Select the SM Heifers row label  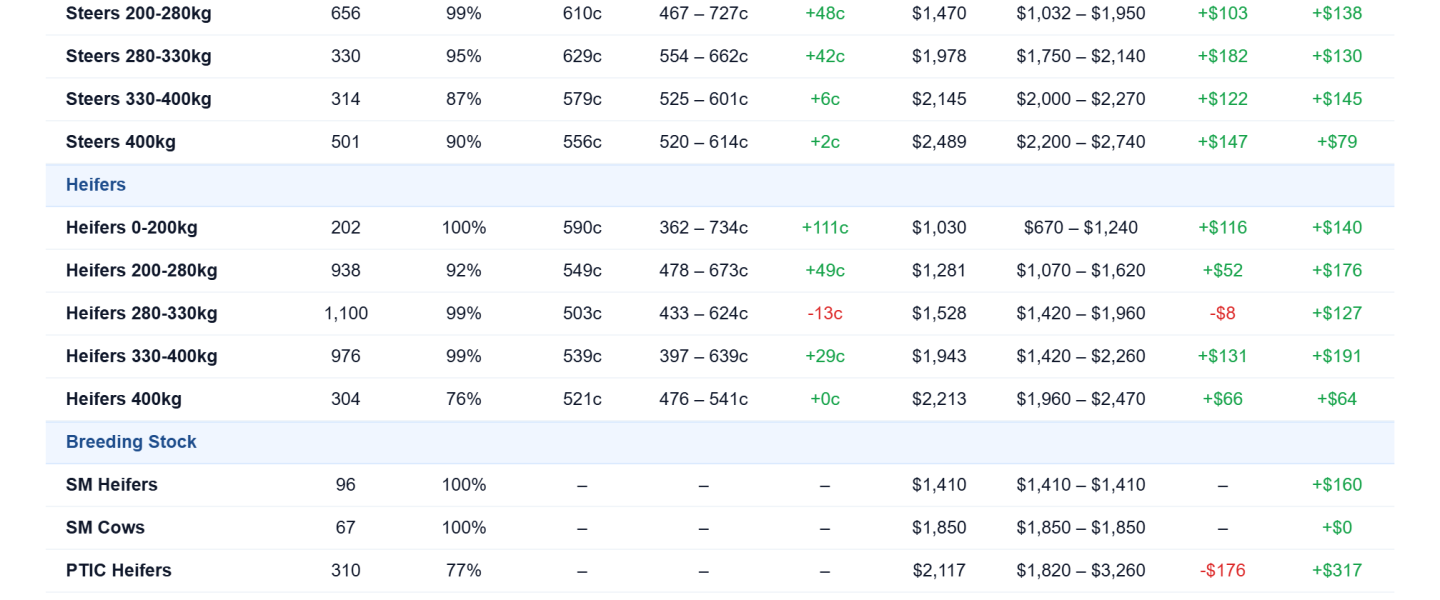pyautogui.click(x=112, y=485)
